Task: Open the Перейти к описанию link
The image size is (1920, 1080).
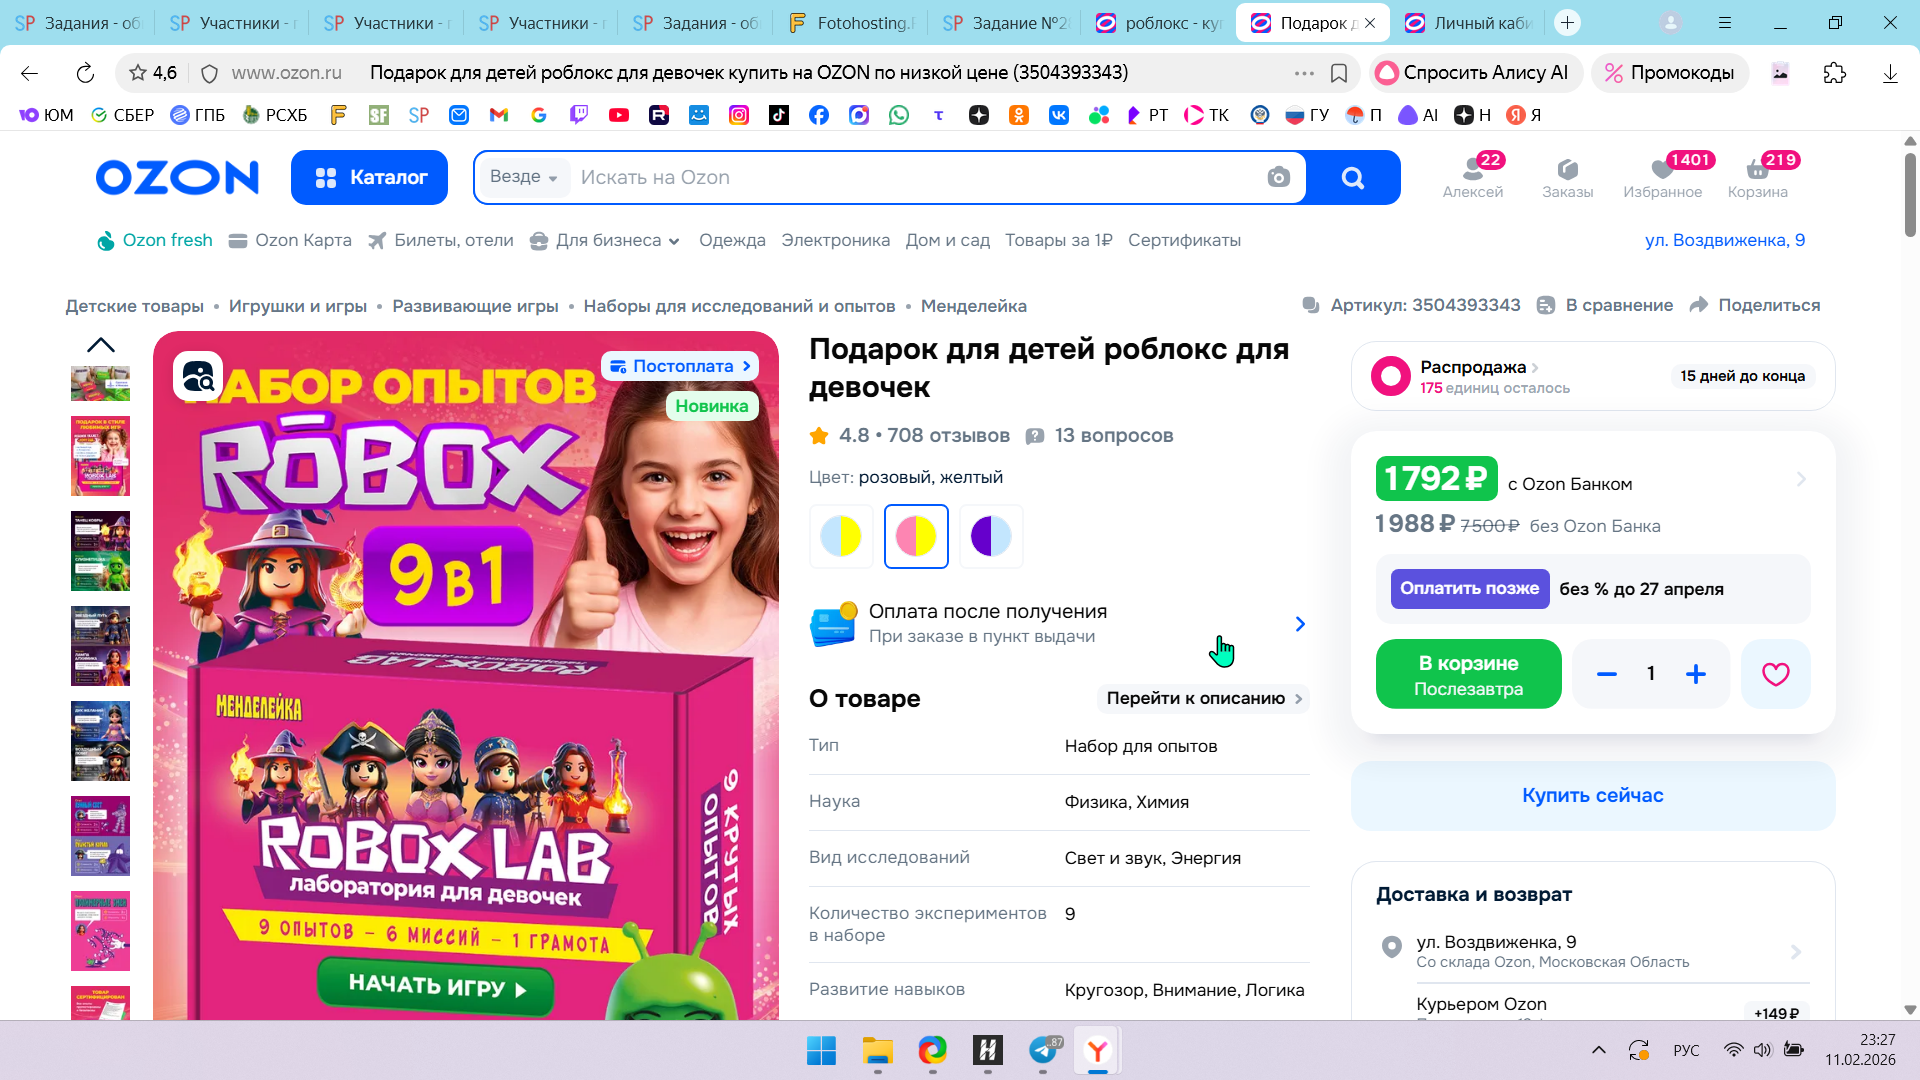Action: 1203,699
